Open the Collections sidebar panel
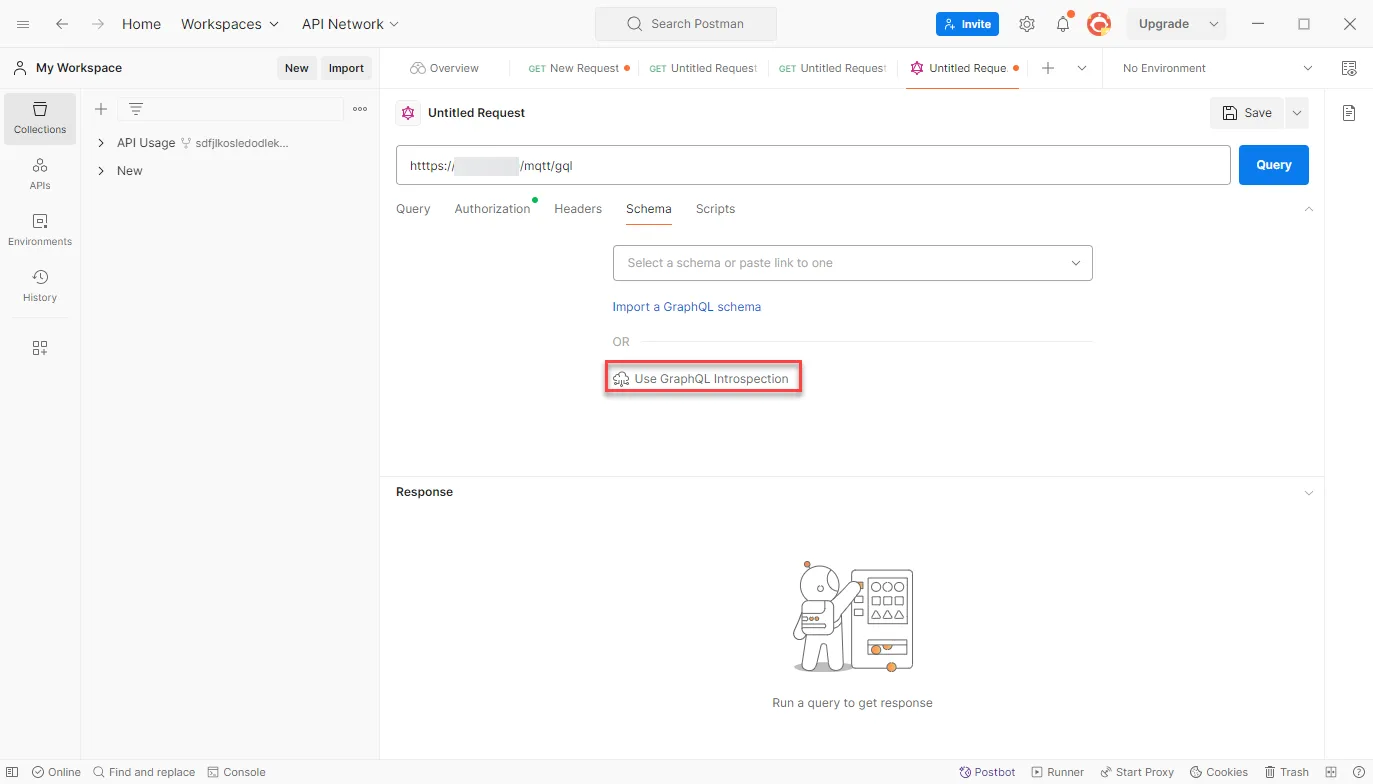Image resolution: width=1373 pixels, height=784 pixels. click(40, 118)
